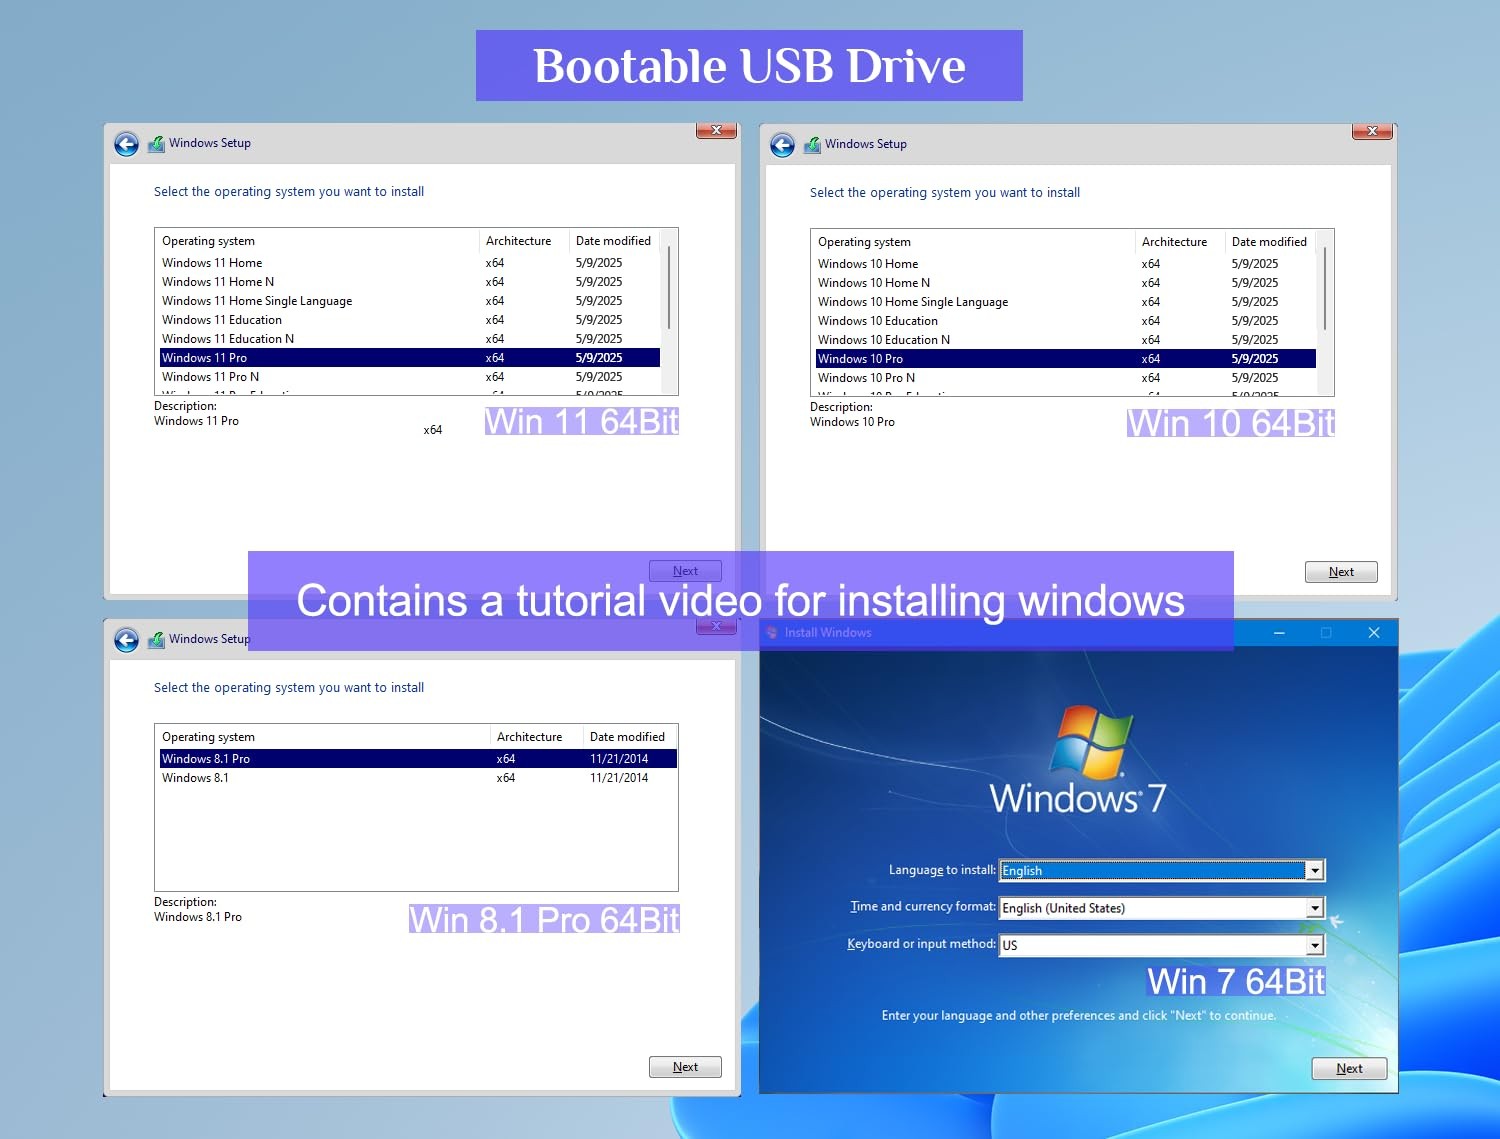The width and height of the screenshot is (1500, 1139).
Task: Click the back arrow in the Windows 11 setup window
Action: click(126, 145)
